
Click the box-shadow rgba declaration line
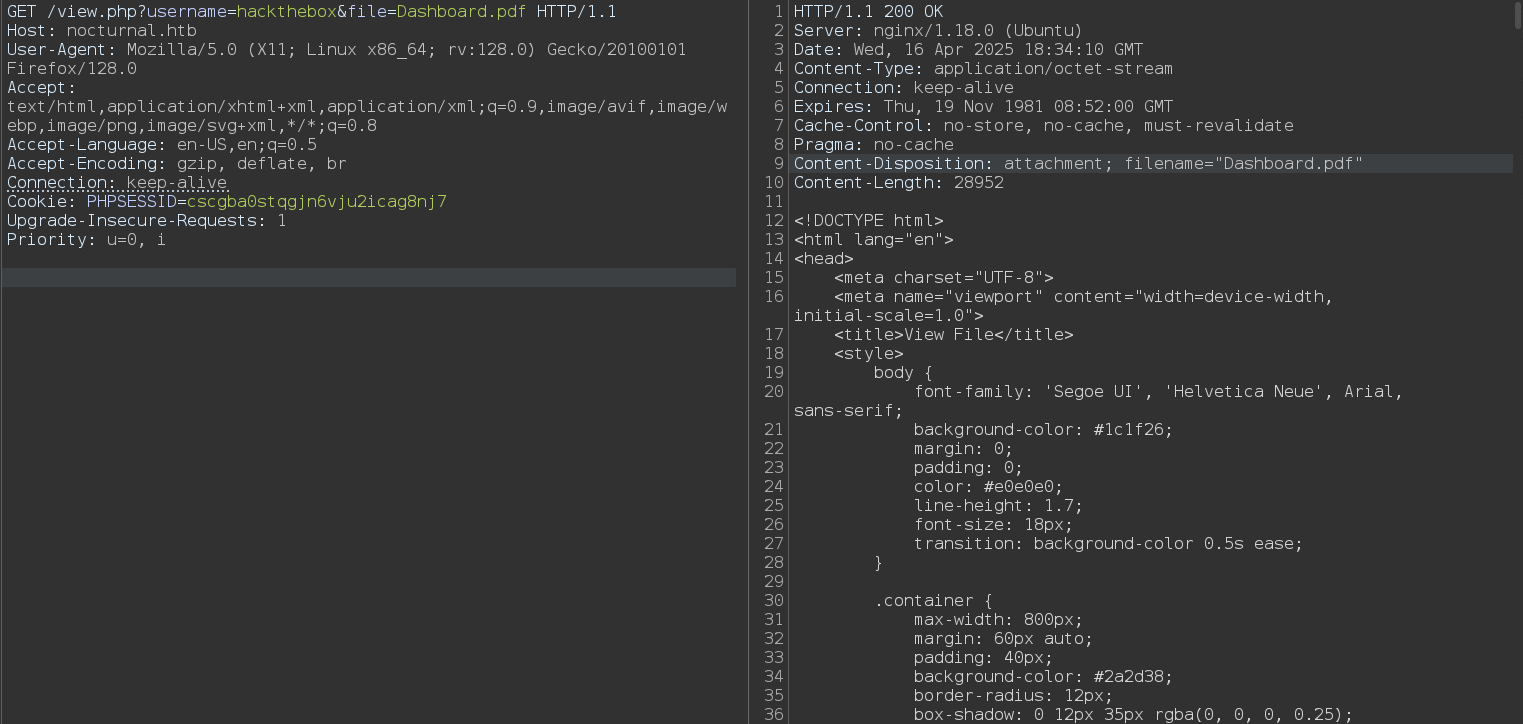point(1132,715)
